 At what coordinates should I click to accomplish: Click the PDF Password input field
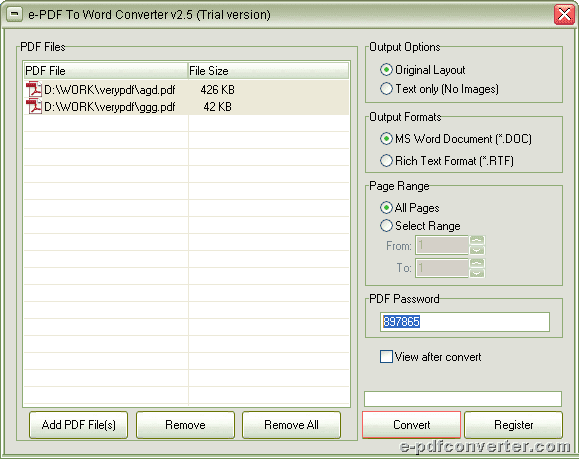coord(465,322)
